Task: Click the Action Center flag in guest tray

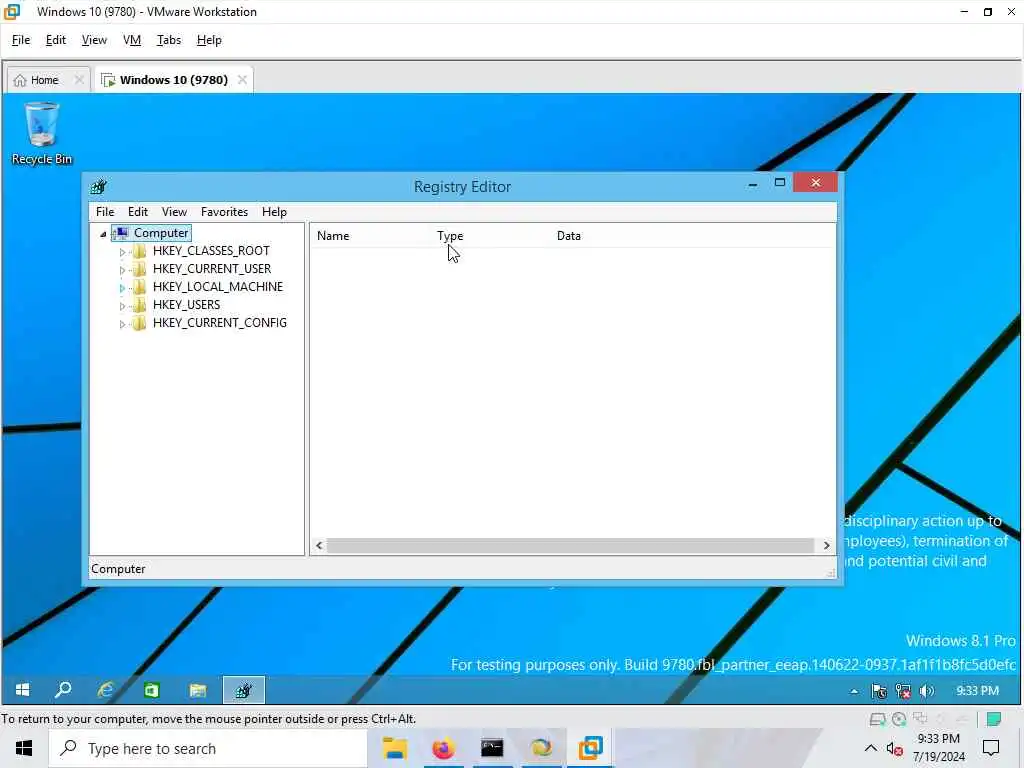Action: [x=879, y=691]
